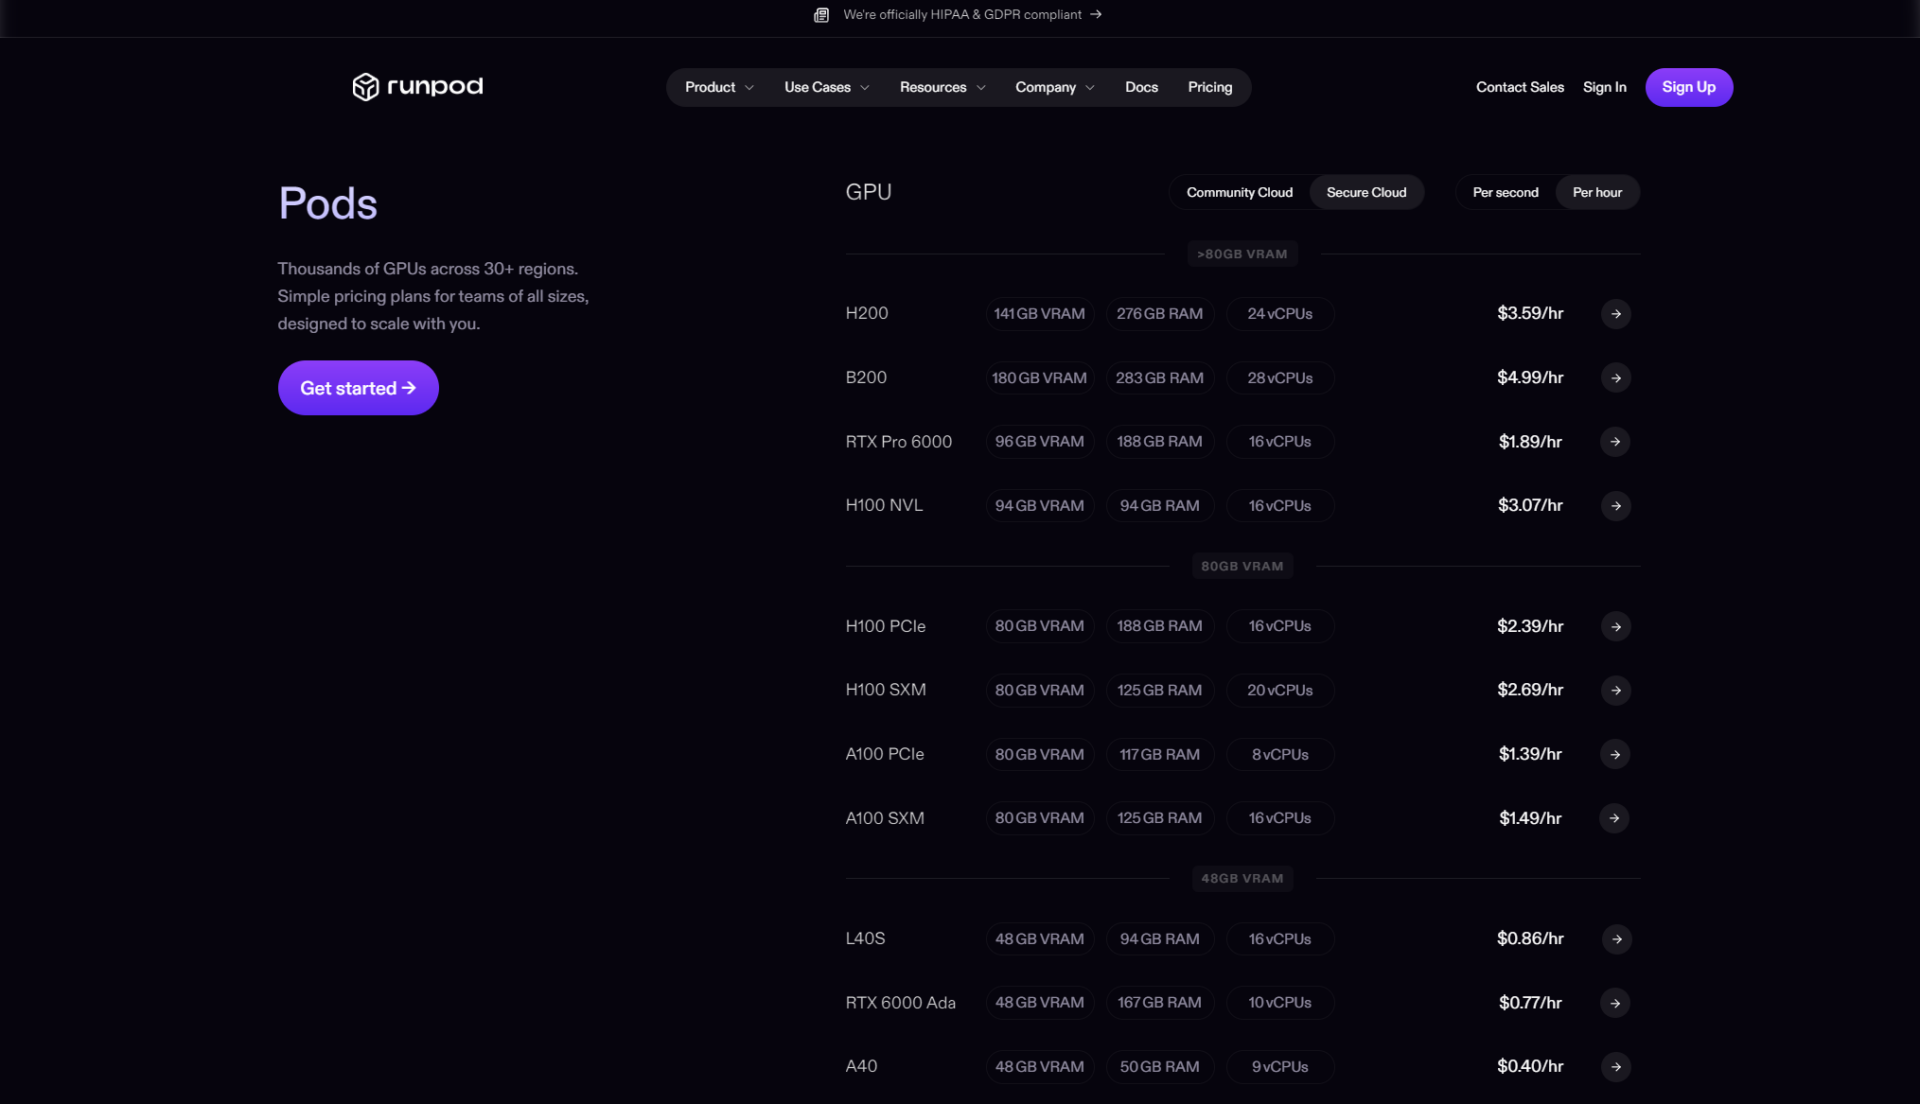Click A100 SXM row arrow icon
Image resolution: width=1920 pixels, height=1104 pixels.
pyautogui.click(x=1615, y=819)
